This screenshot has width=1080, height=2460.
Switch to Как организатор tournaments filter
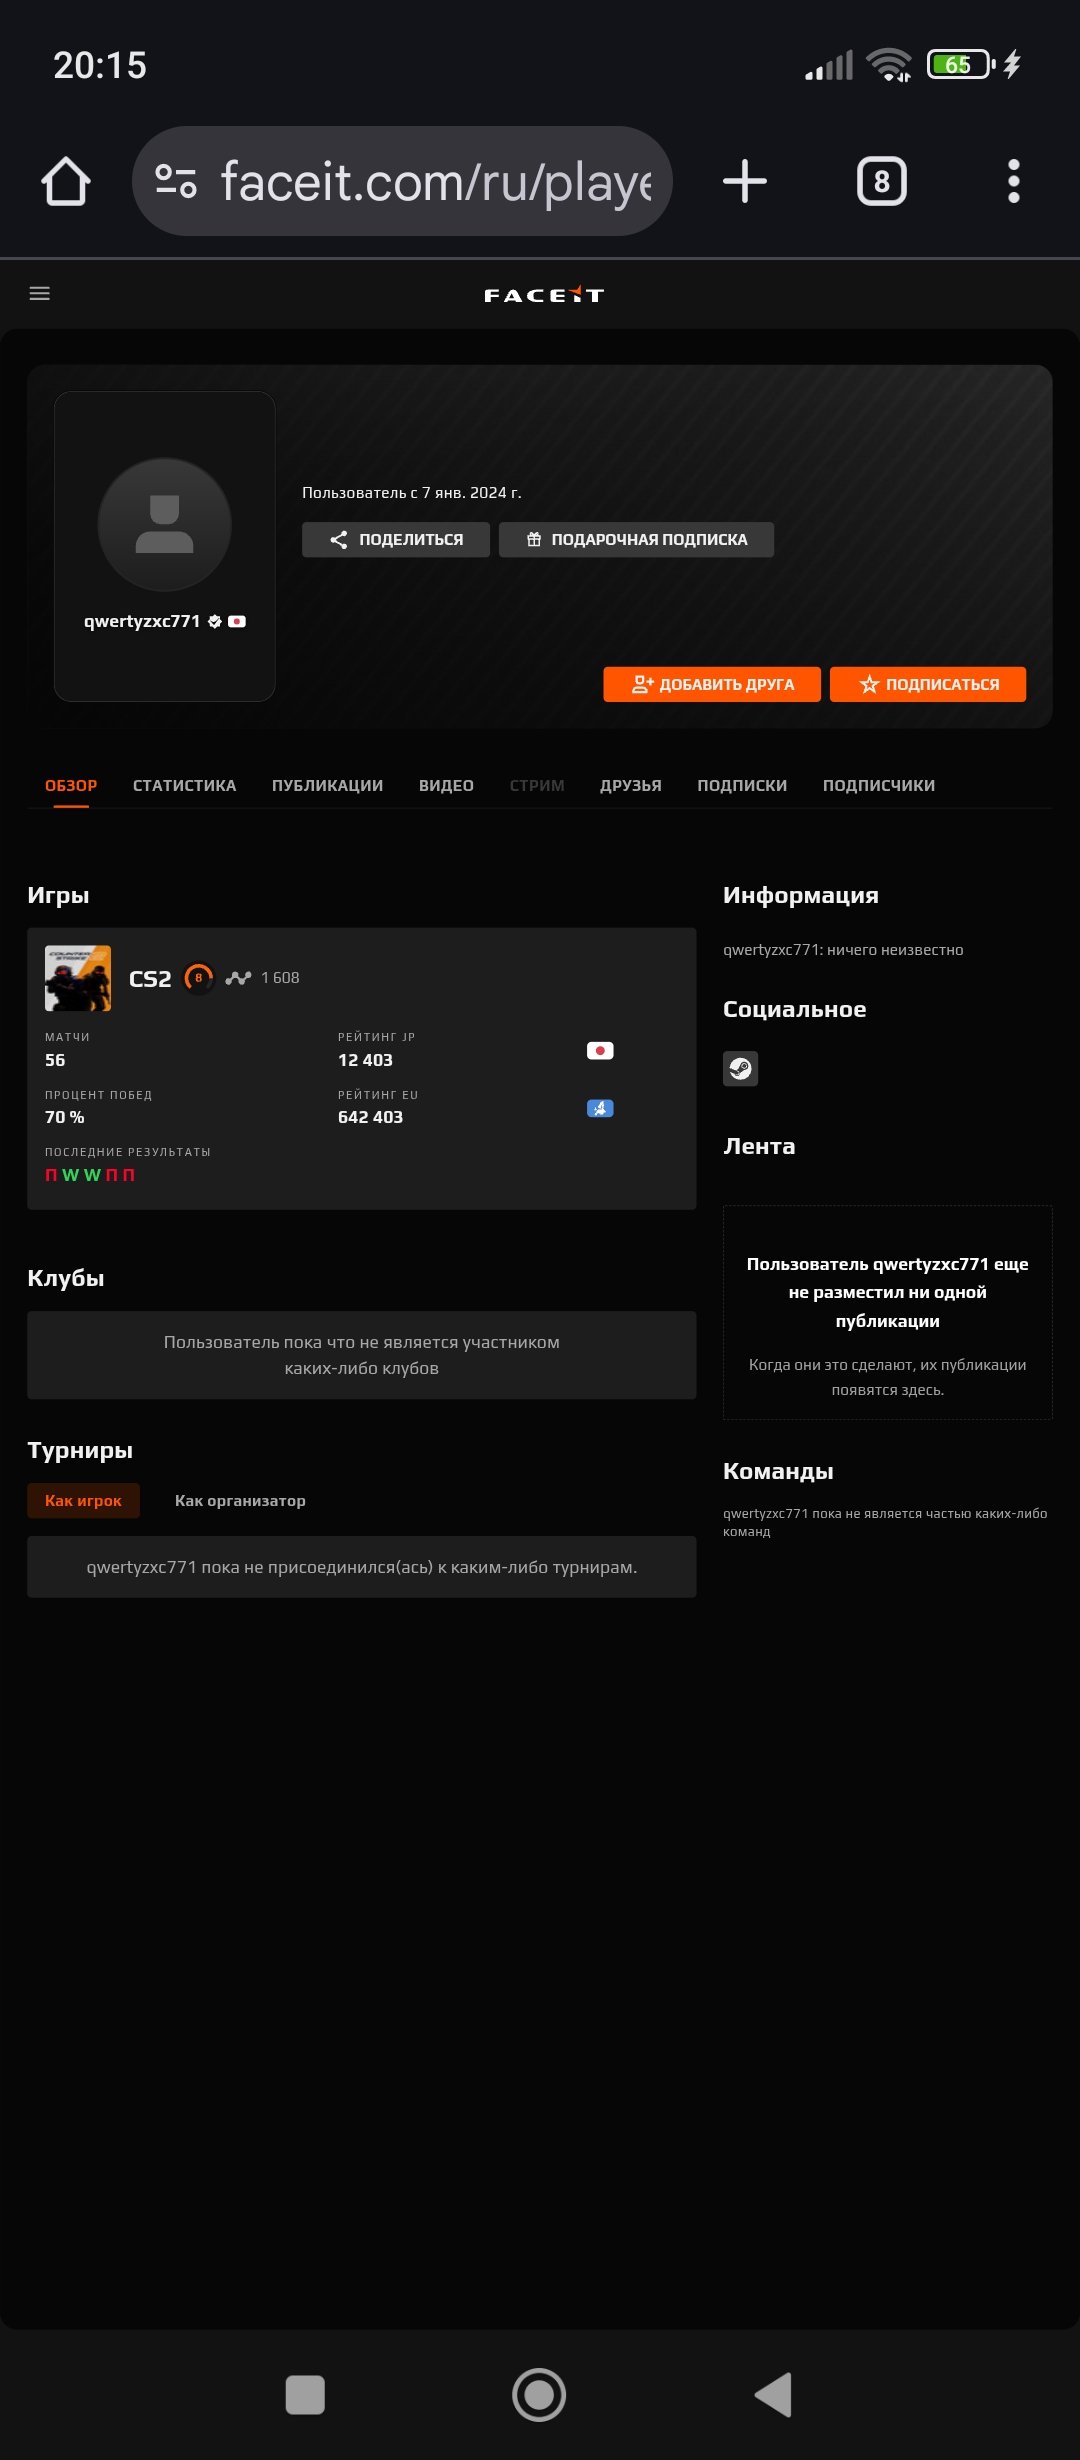click(x=240, y=1501)
